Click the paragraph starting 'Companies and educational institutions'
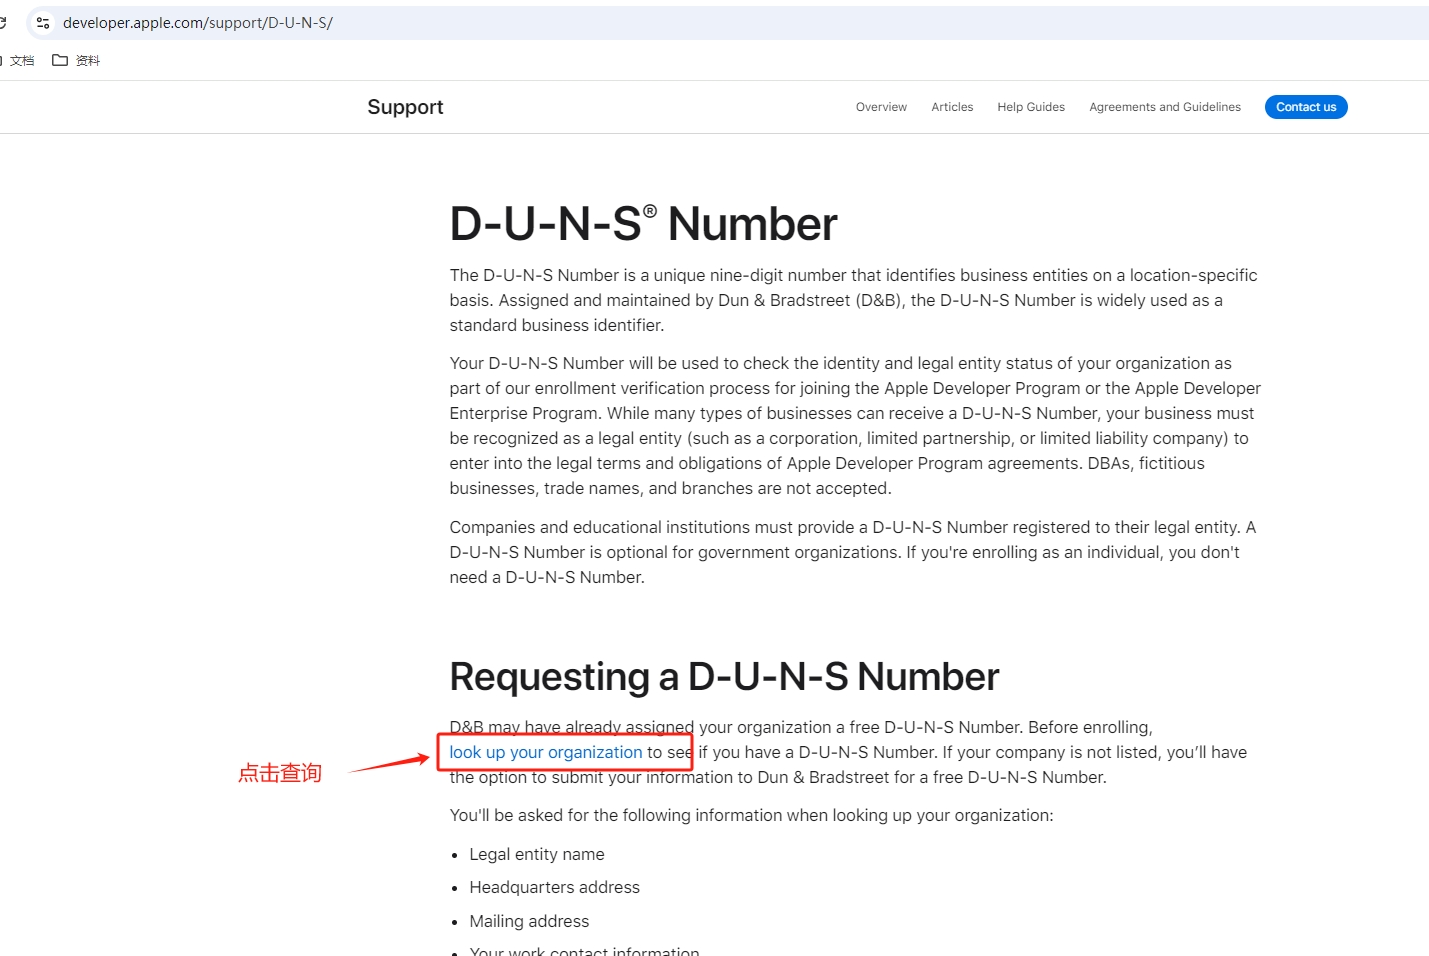Viewport: 1429px width, 956px height. (x=853, y=552)
